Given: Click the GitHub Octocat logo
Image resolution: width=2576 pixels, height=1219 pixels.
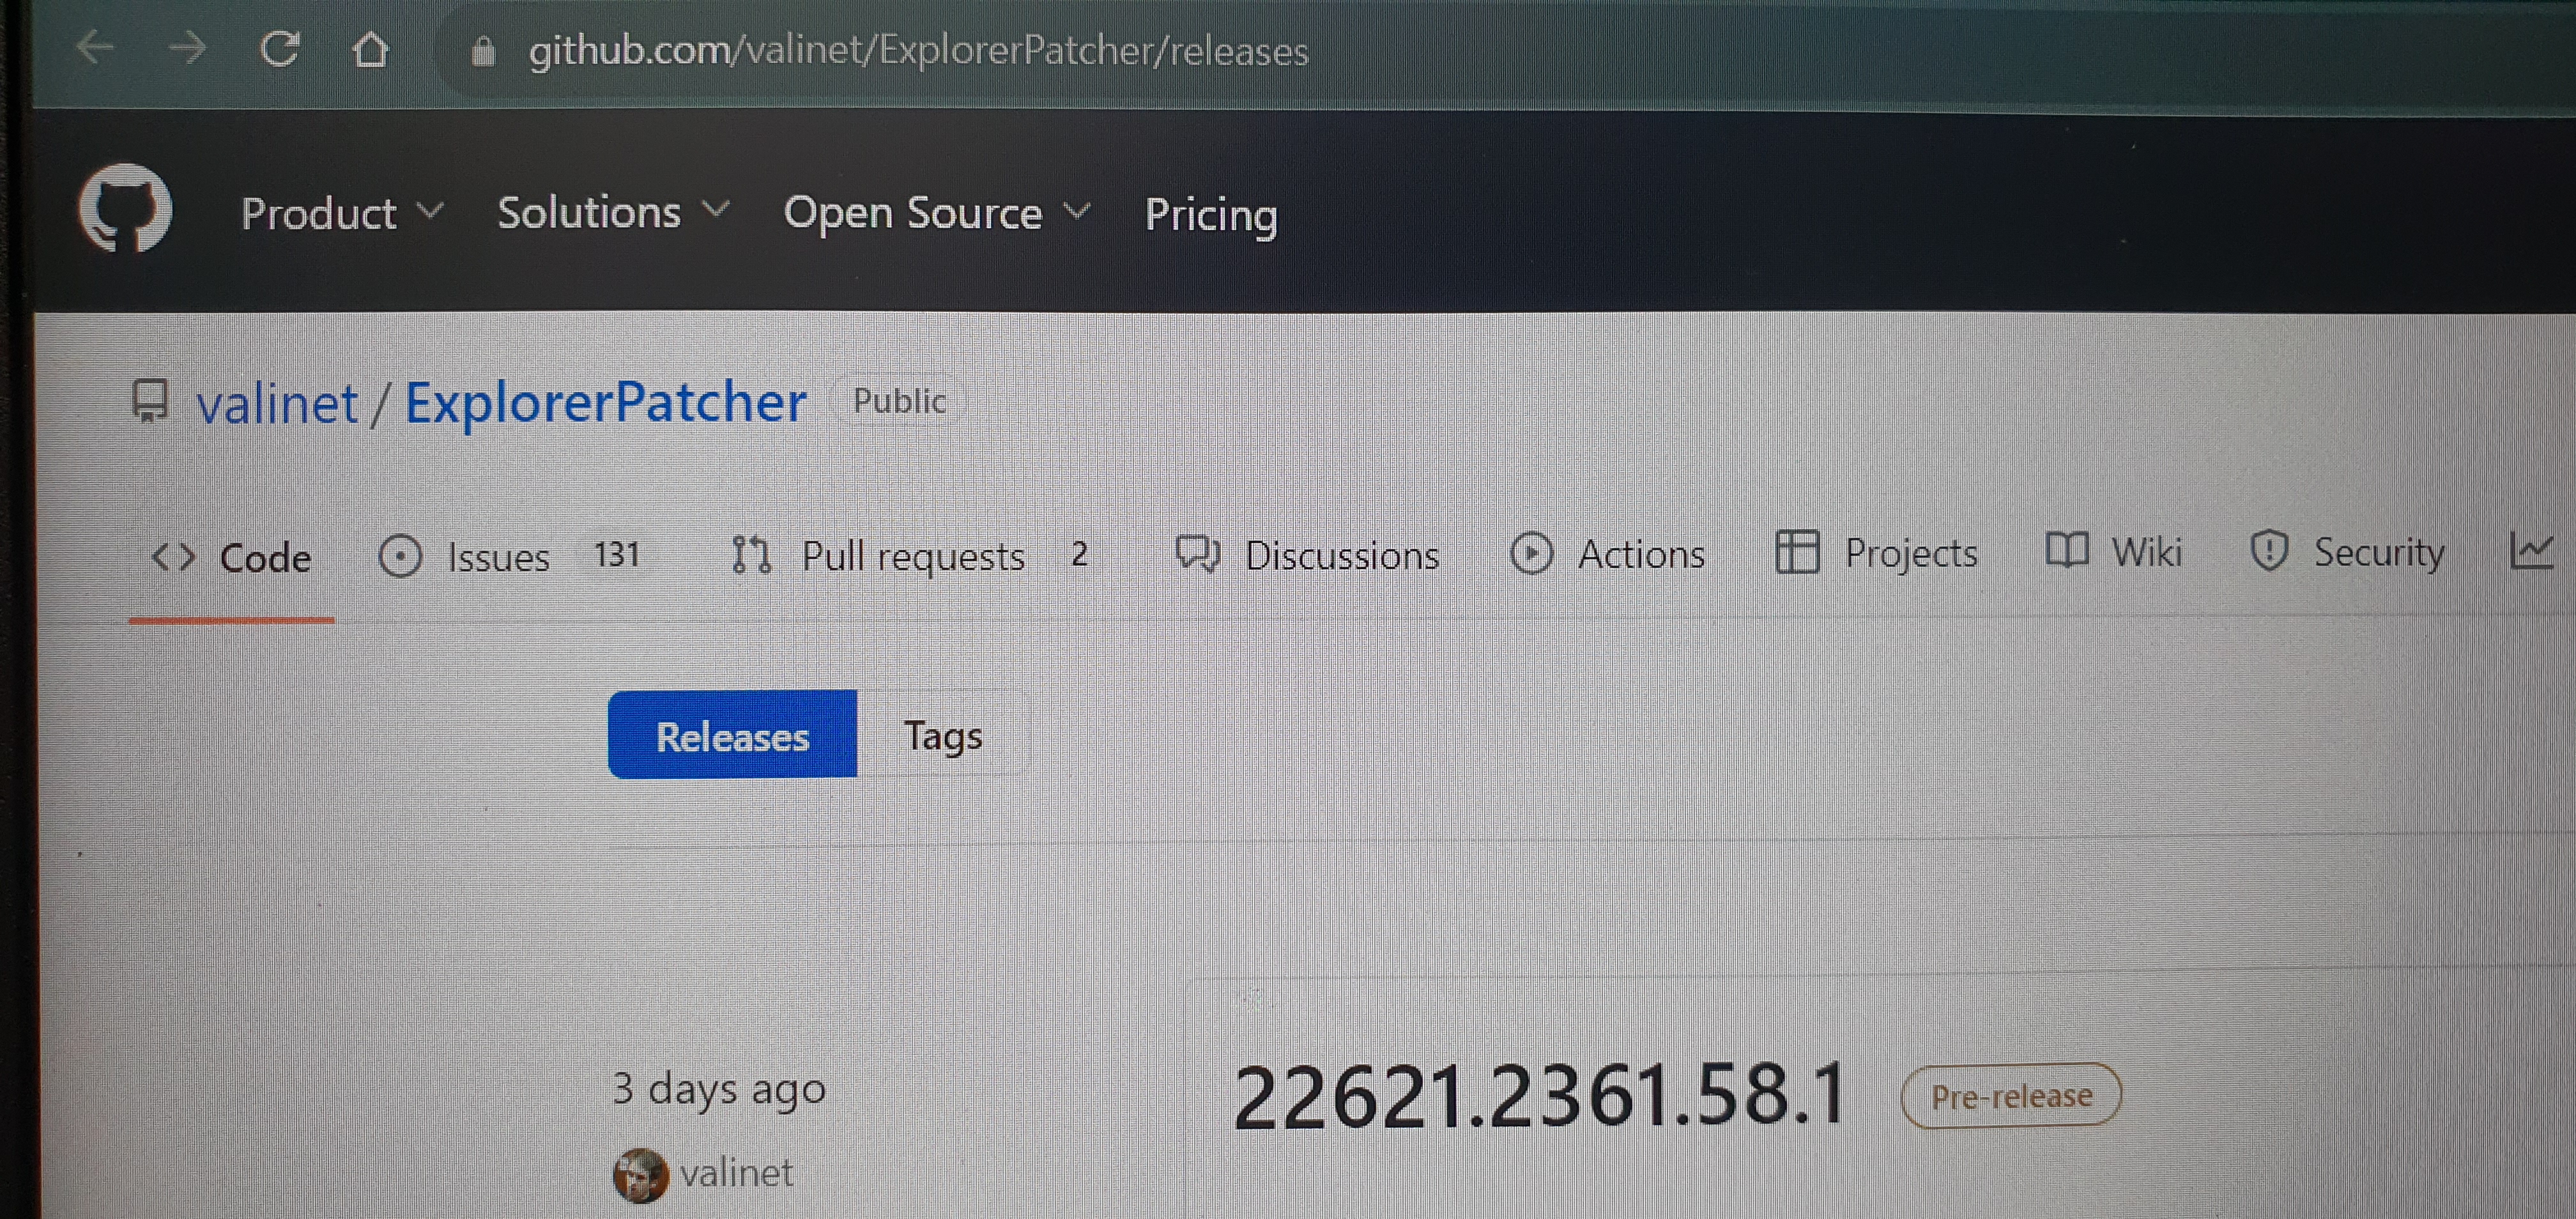Looking at the screenshot, I should tap(125, 208).
